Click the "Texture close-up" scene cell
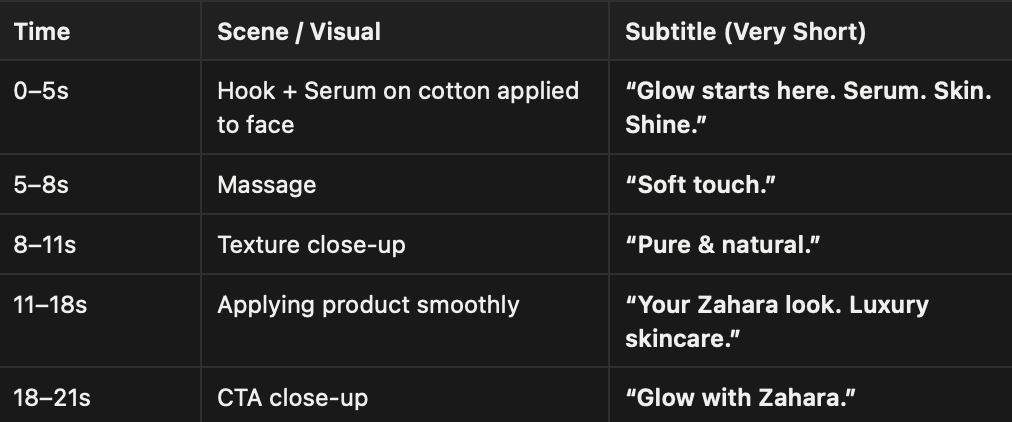 [x=311, y=244]
